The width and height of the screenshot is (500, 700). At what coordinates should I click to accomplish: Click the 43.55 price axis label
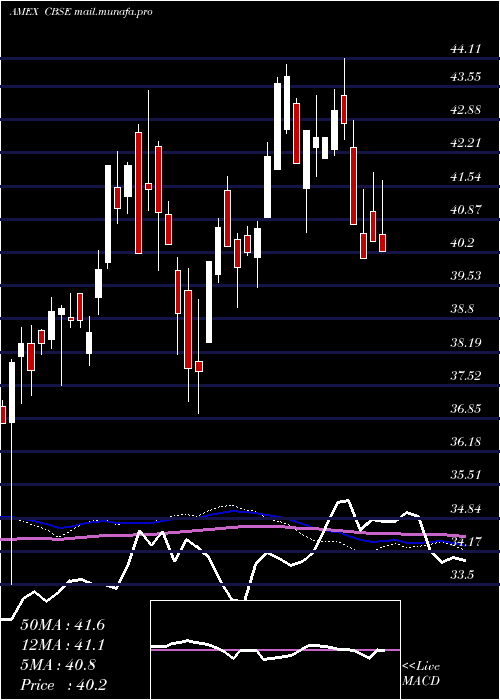coord(466,77)
